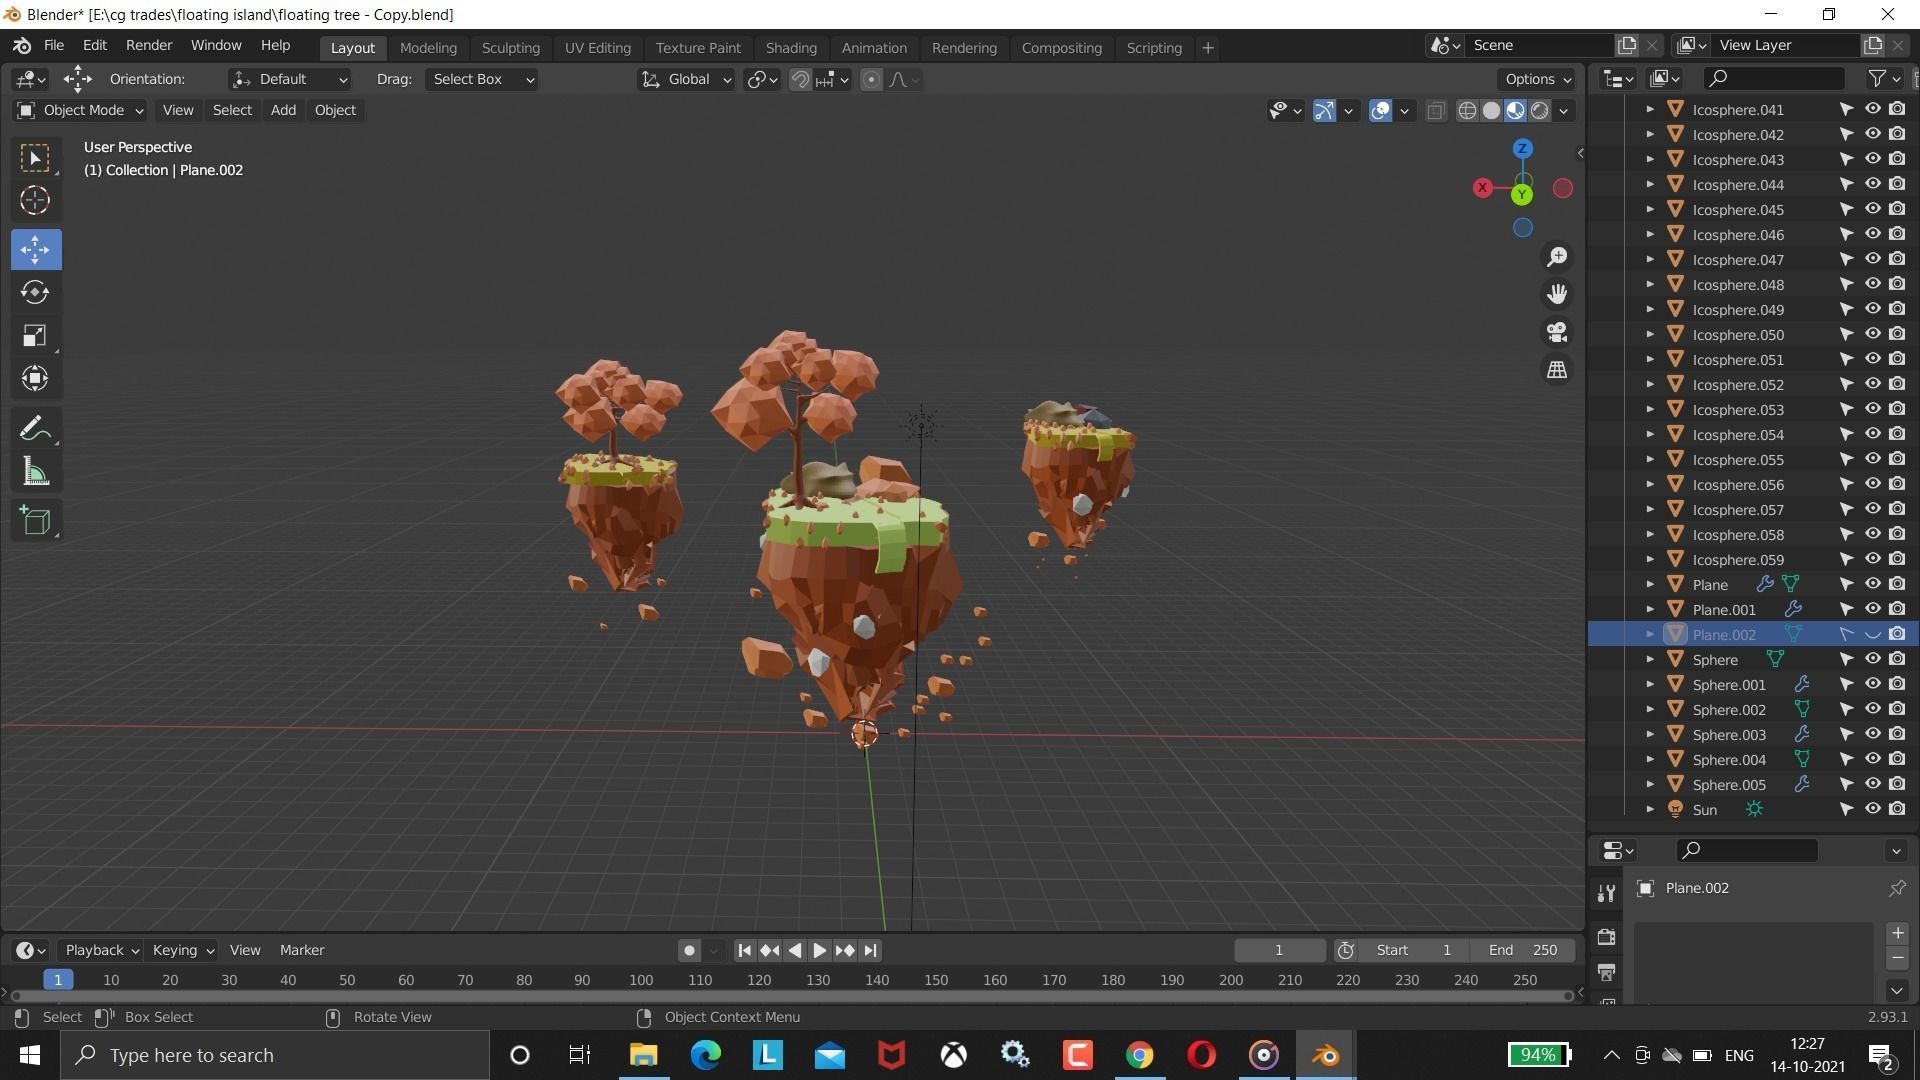Switch to the UV Editing tab

click(597, 47)
